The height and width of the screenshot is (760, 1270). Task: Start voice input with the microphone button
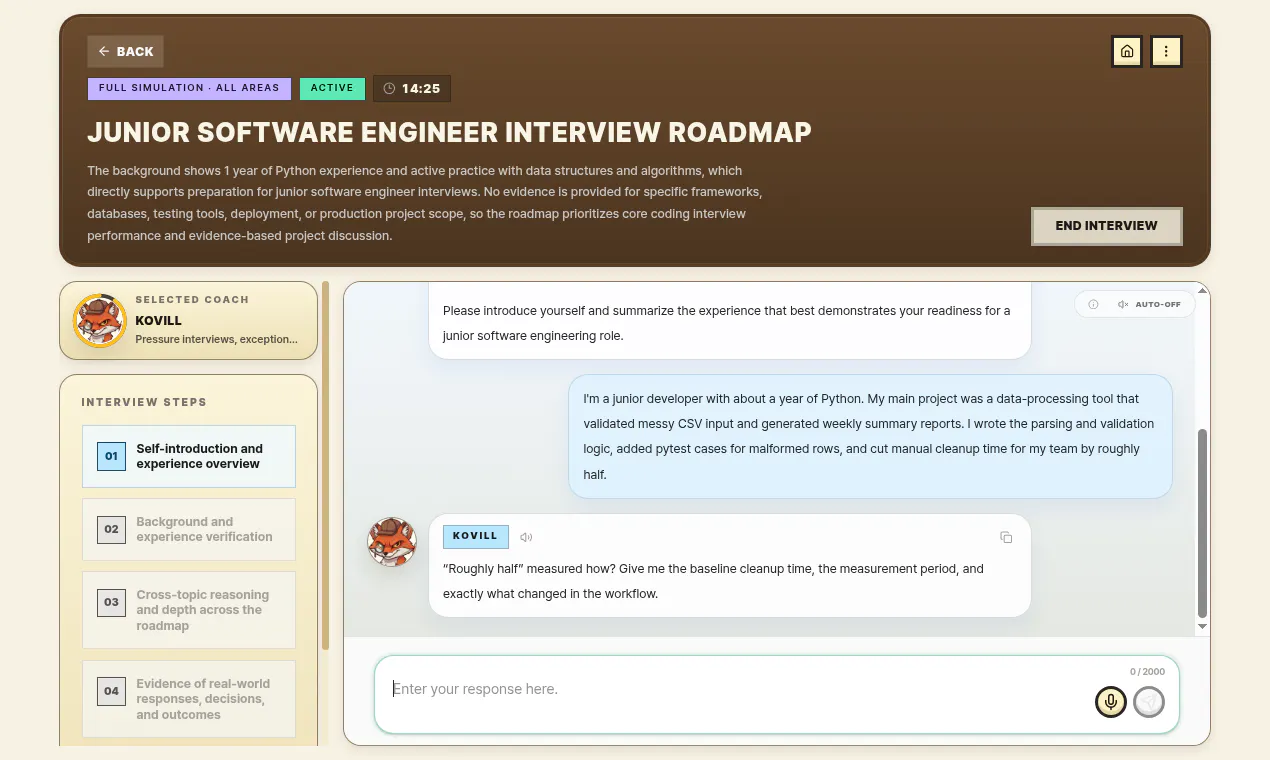pyautogui.click(x=1111, y=702)
